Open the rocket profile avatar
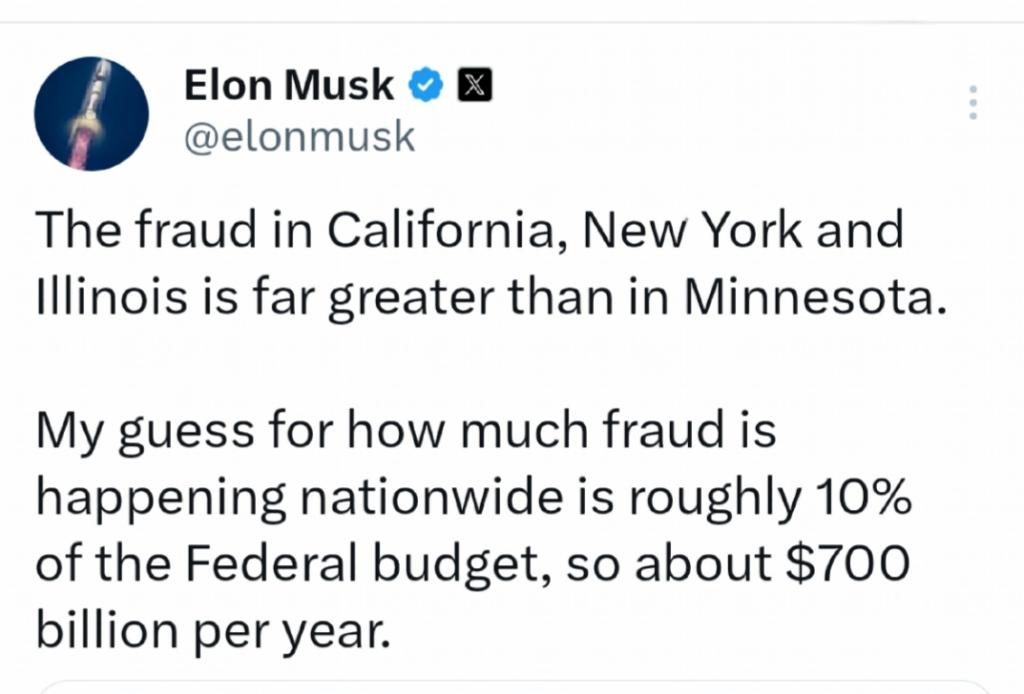1024x694 pixels. 91,112
